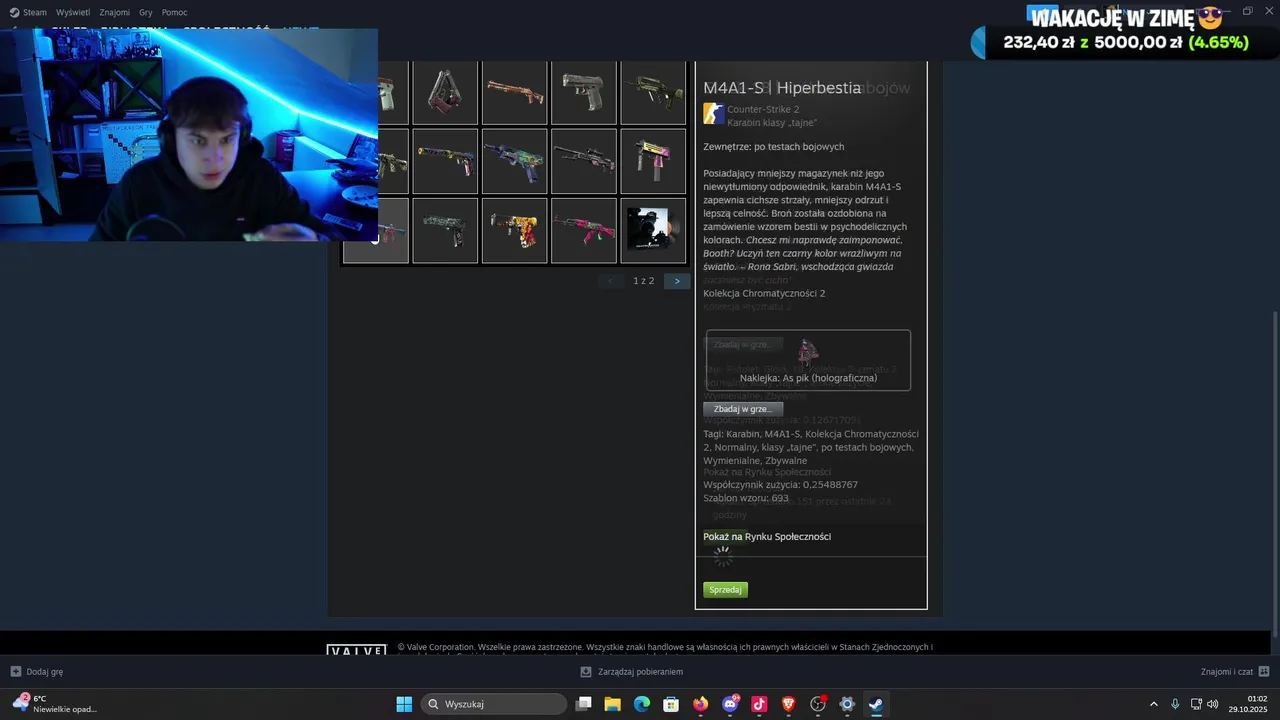The width and height of the screenshot is (1280, 720).
Task: Click the green Sprzedaj button
Action: [x=725, y=590]
